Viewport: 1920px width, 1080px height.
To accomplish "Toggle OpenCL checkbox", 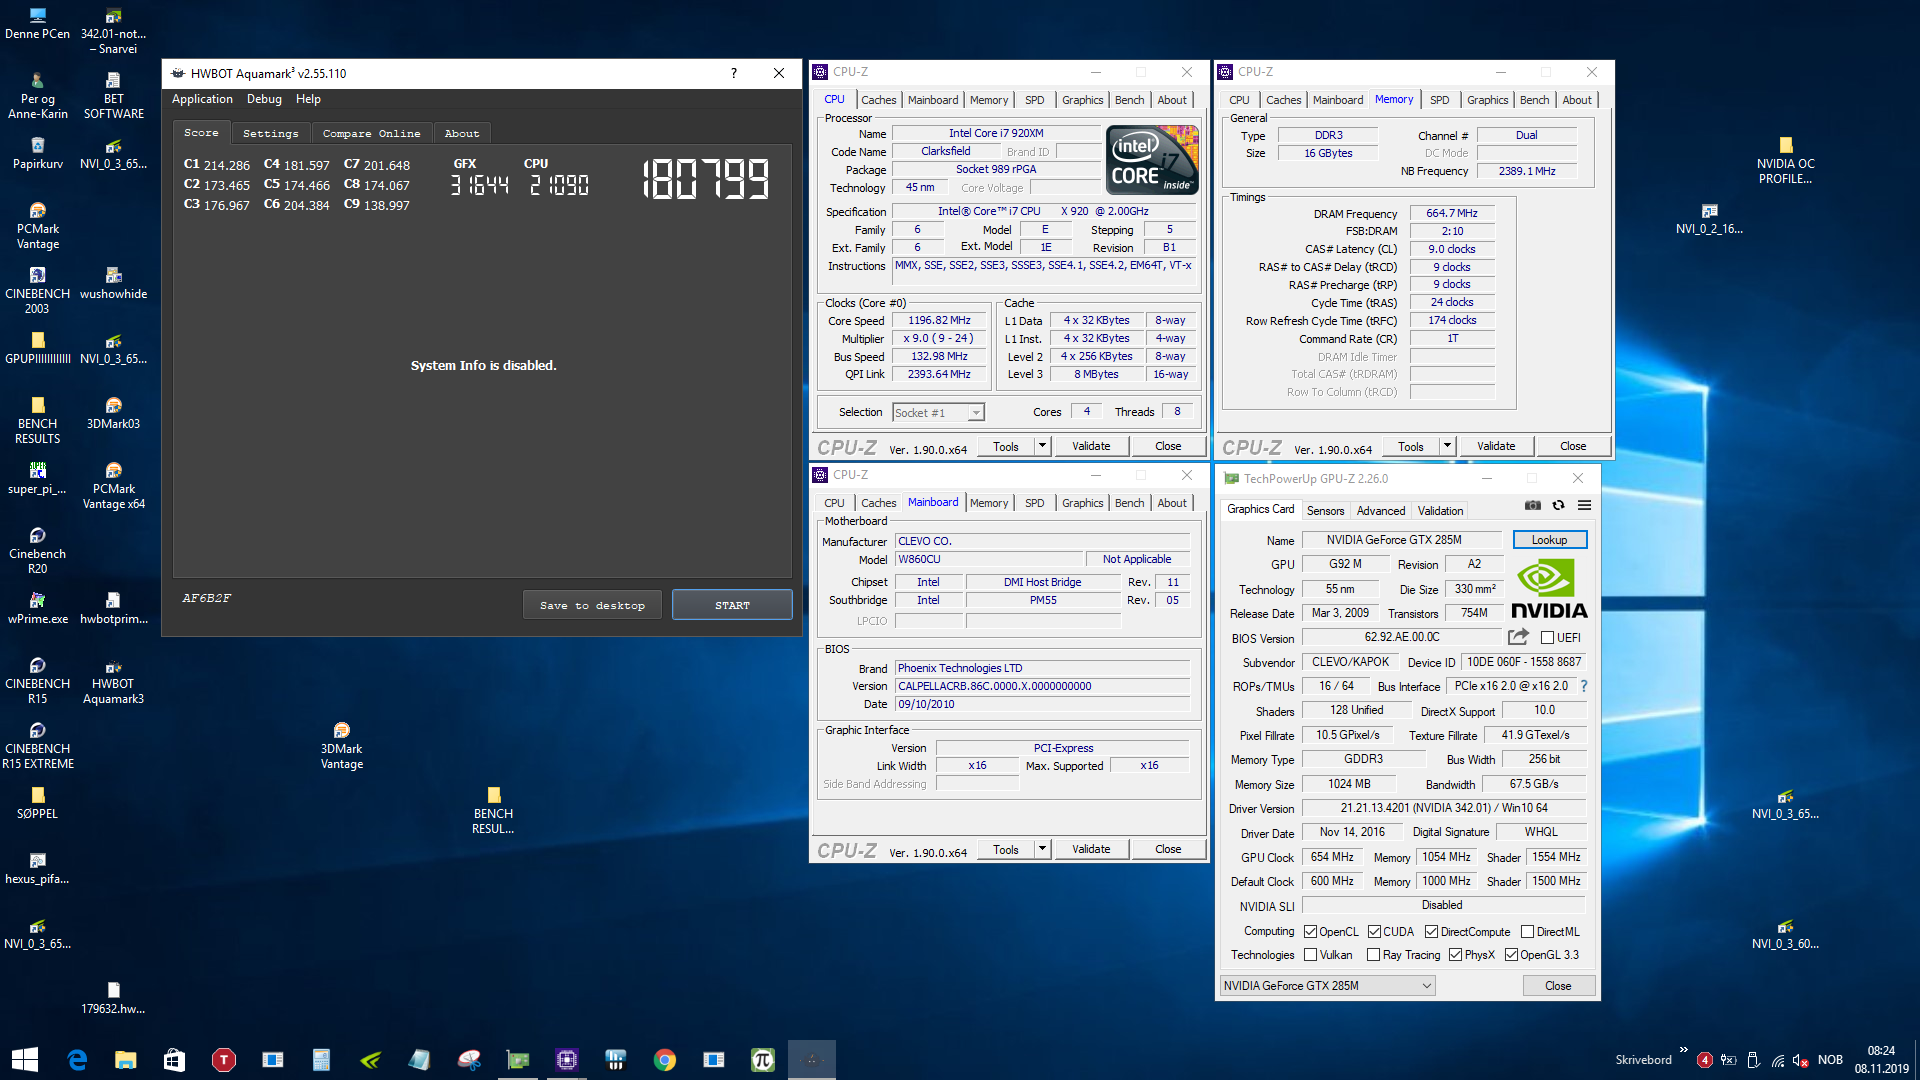I will click(1310, 932).
